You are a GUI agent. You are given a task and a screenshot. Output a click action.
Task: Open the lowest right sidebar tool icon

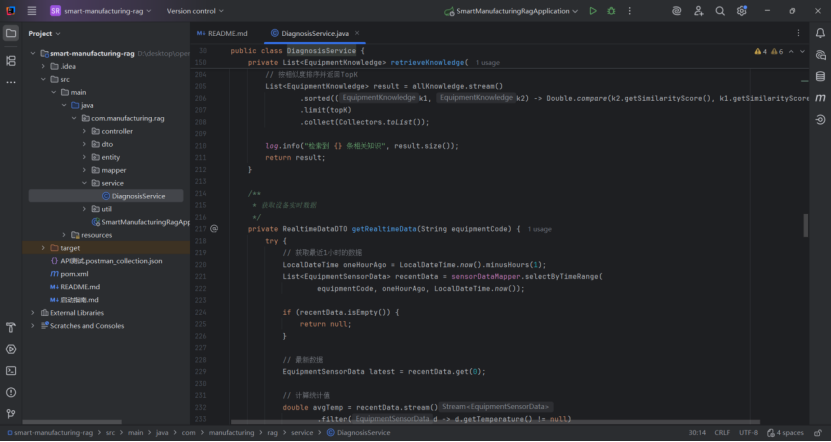click(x=820, y=120)
